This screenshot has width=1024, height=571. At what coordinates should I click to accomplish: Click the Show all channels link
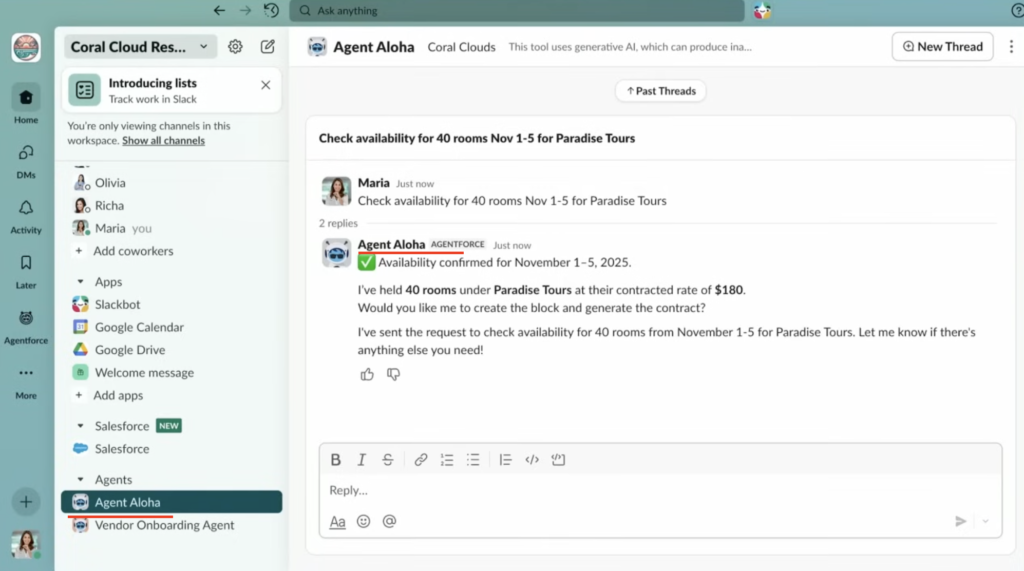point(163,140)
